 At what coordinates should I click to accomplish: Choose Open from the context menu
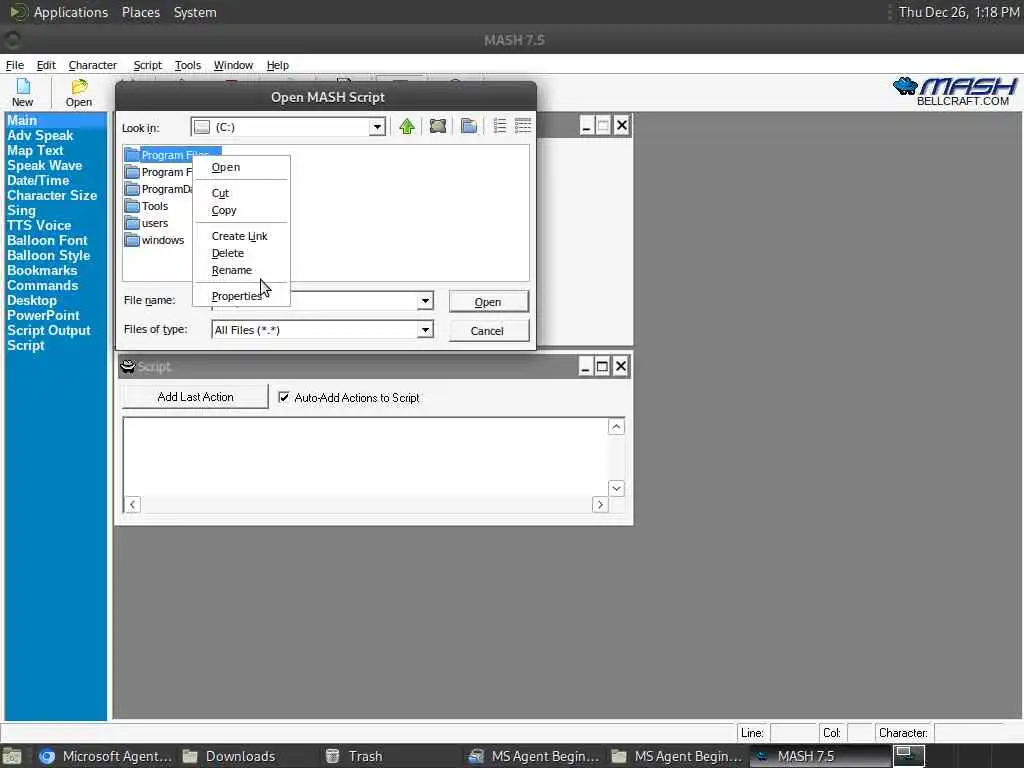tap(226, 167)
